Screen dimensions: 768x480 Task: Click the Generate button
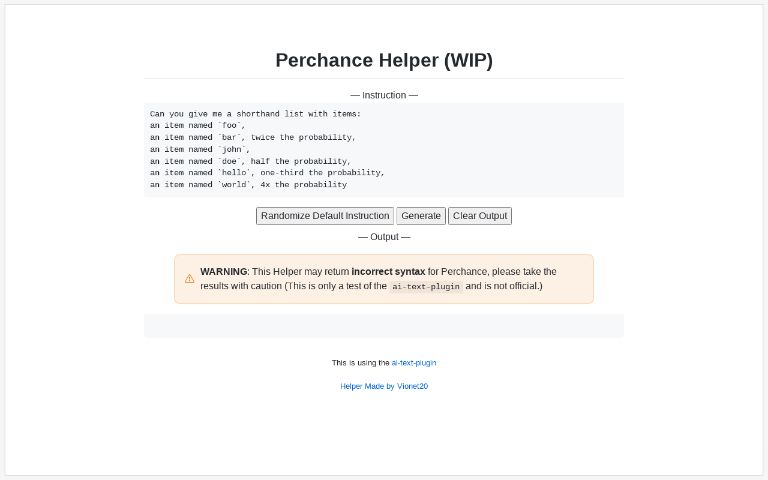421,216
